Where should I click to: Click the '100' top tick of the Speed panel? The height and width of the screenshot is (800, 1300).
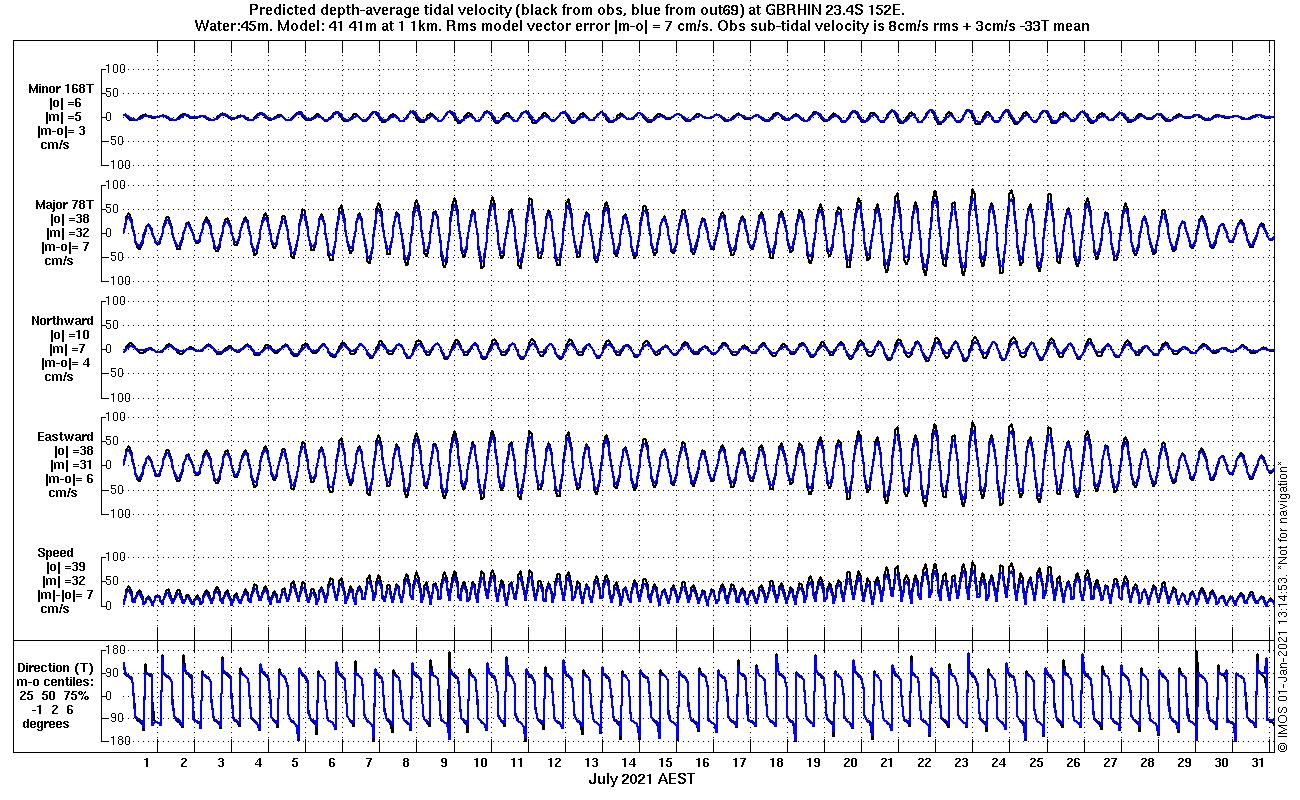coord(115,557)
